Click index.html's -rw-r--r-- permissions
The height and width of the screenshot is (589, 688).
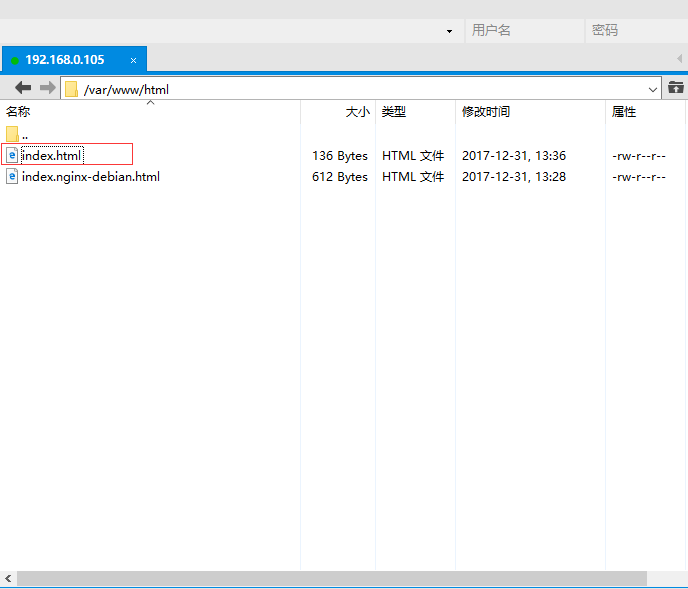click(x=639, y=156)
